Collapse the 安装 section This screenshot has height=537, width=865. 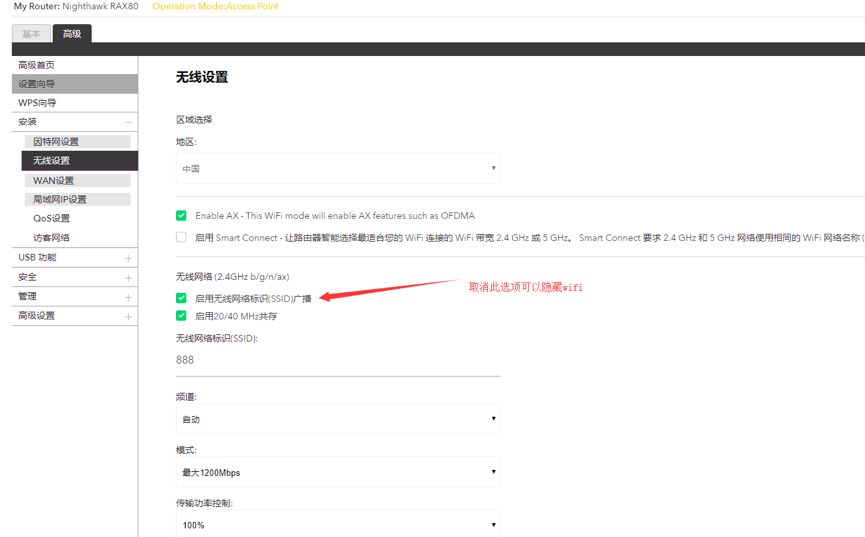pos(74,122)
